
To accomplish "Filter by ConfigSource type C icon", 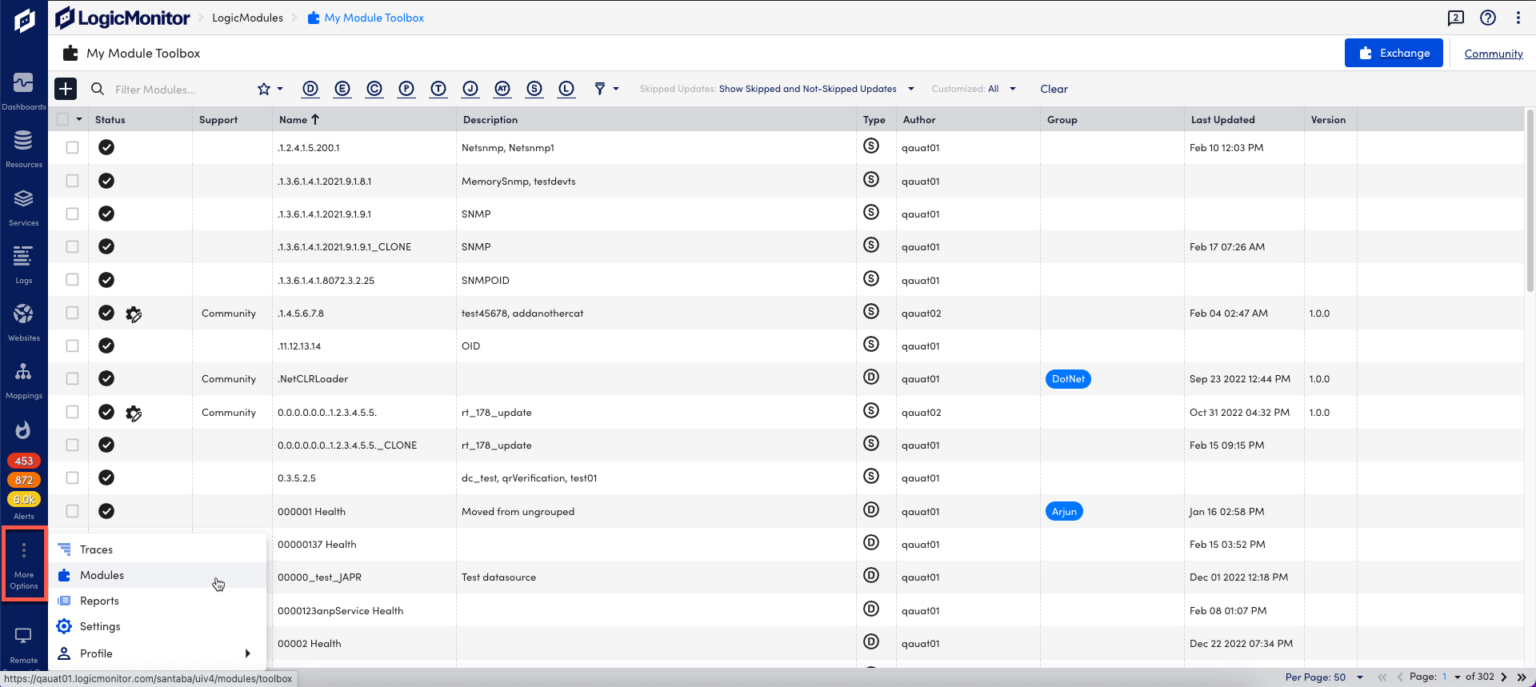I will 374,89.
